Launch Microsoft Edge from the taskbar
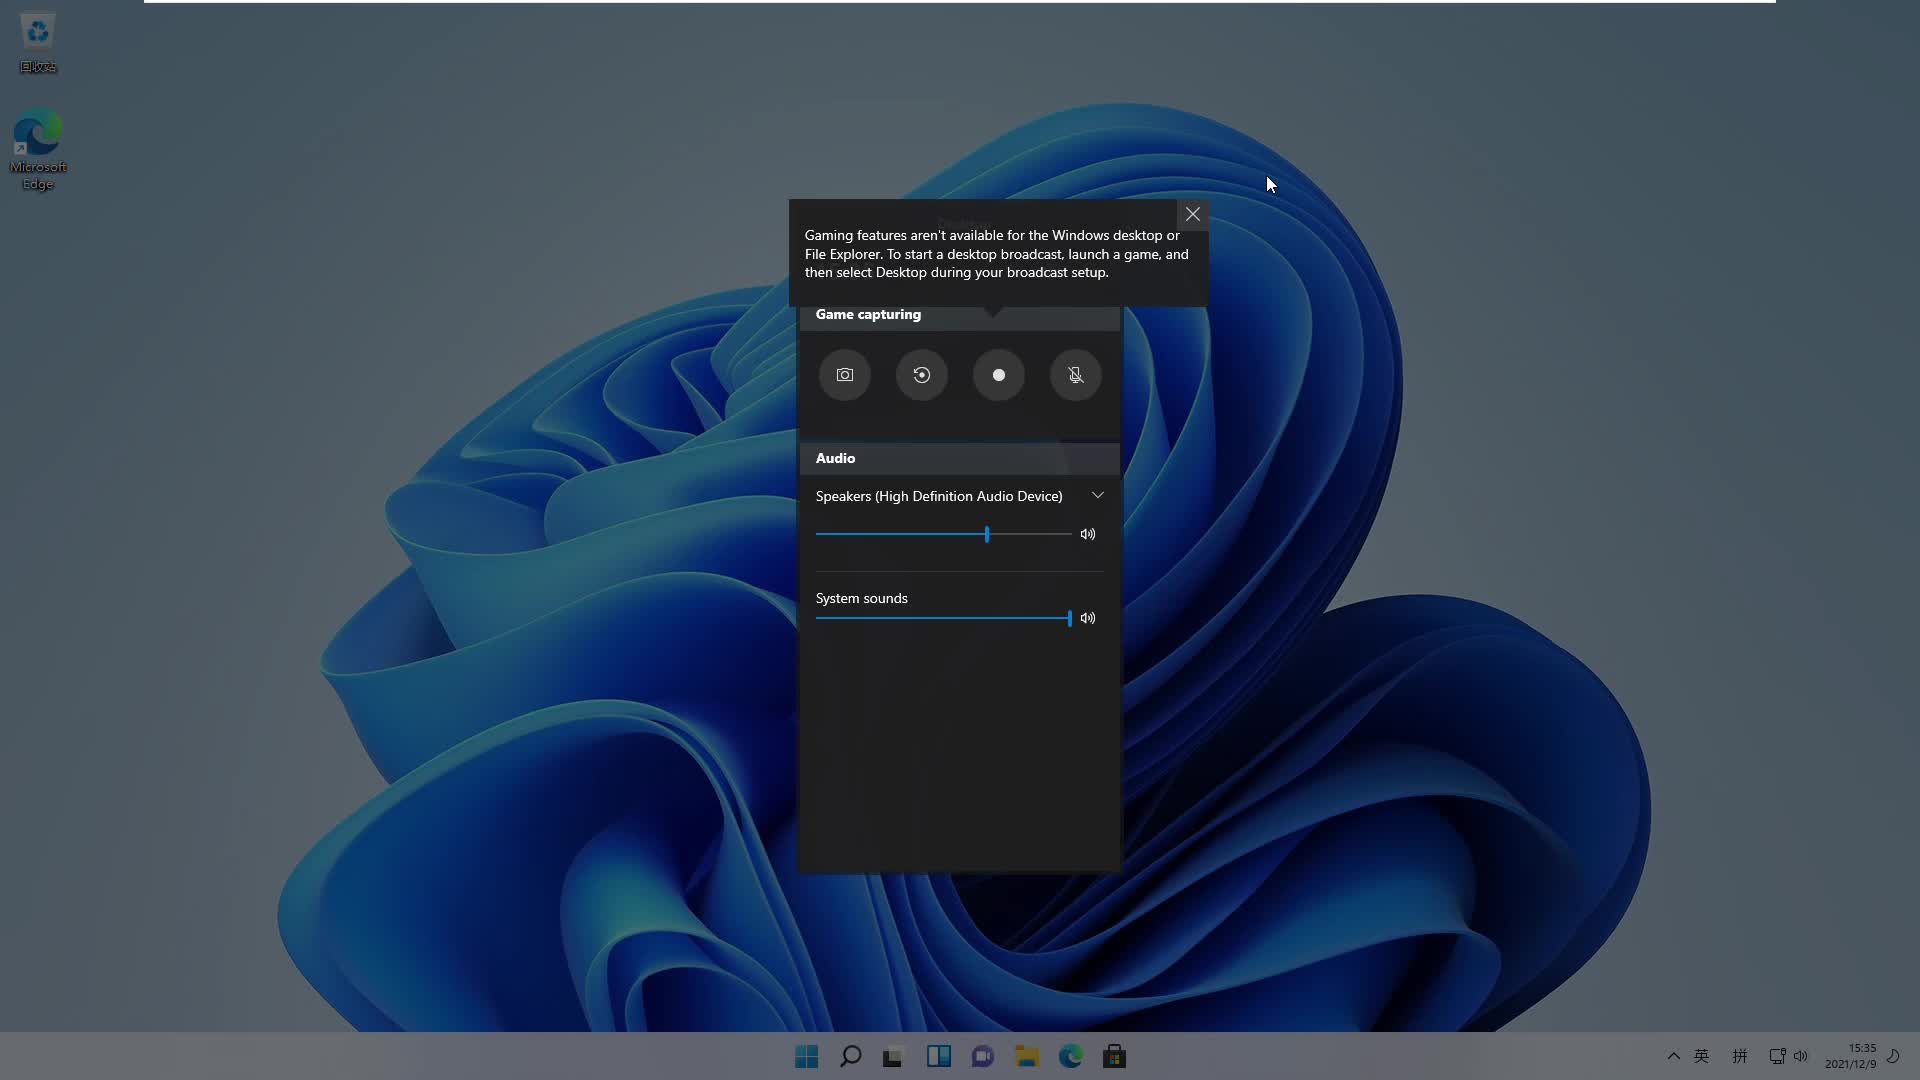Screen dimensions: 1920x1080 click(1071, 1055)
